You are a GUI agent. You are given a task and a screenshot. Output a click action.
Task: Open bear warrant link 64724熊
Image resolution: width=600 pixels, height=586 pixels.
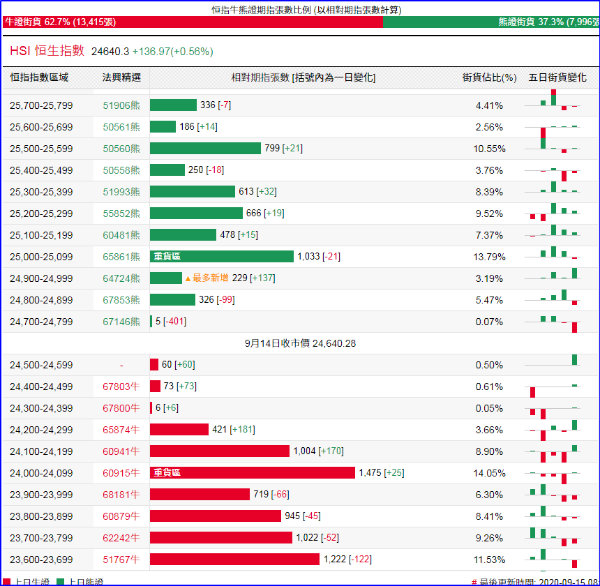click(x=121, y=278)
